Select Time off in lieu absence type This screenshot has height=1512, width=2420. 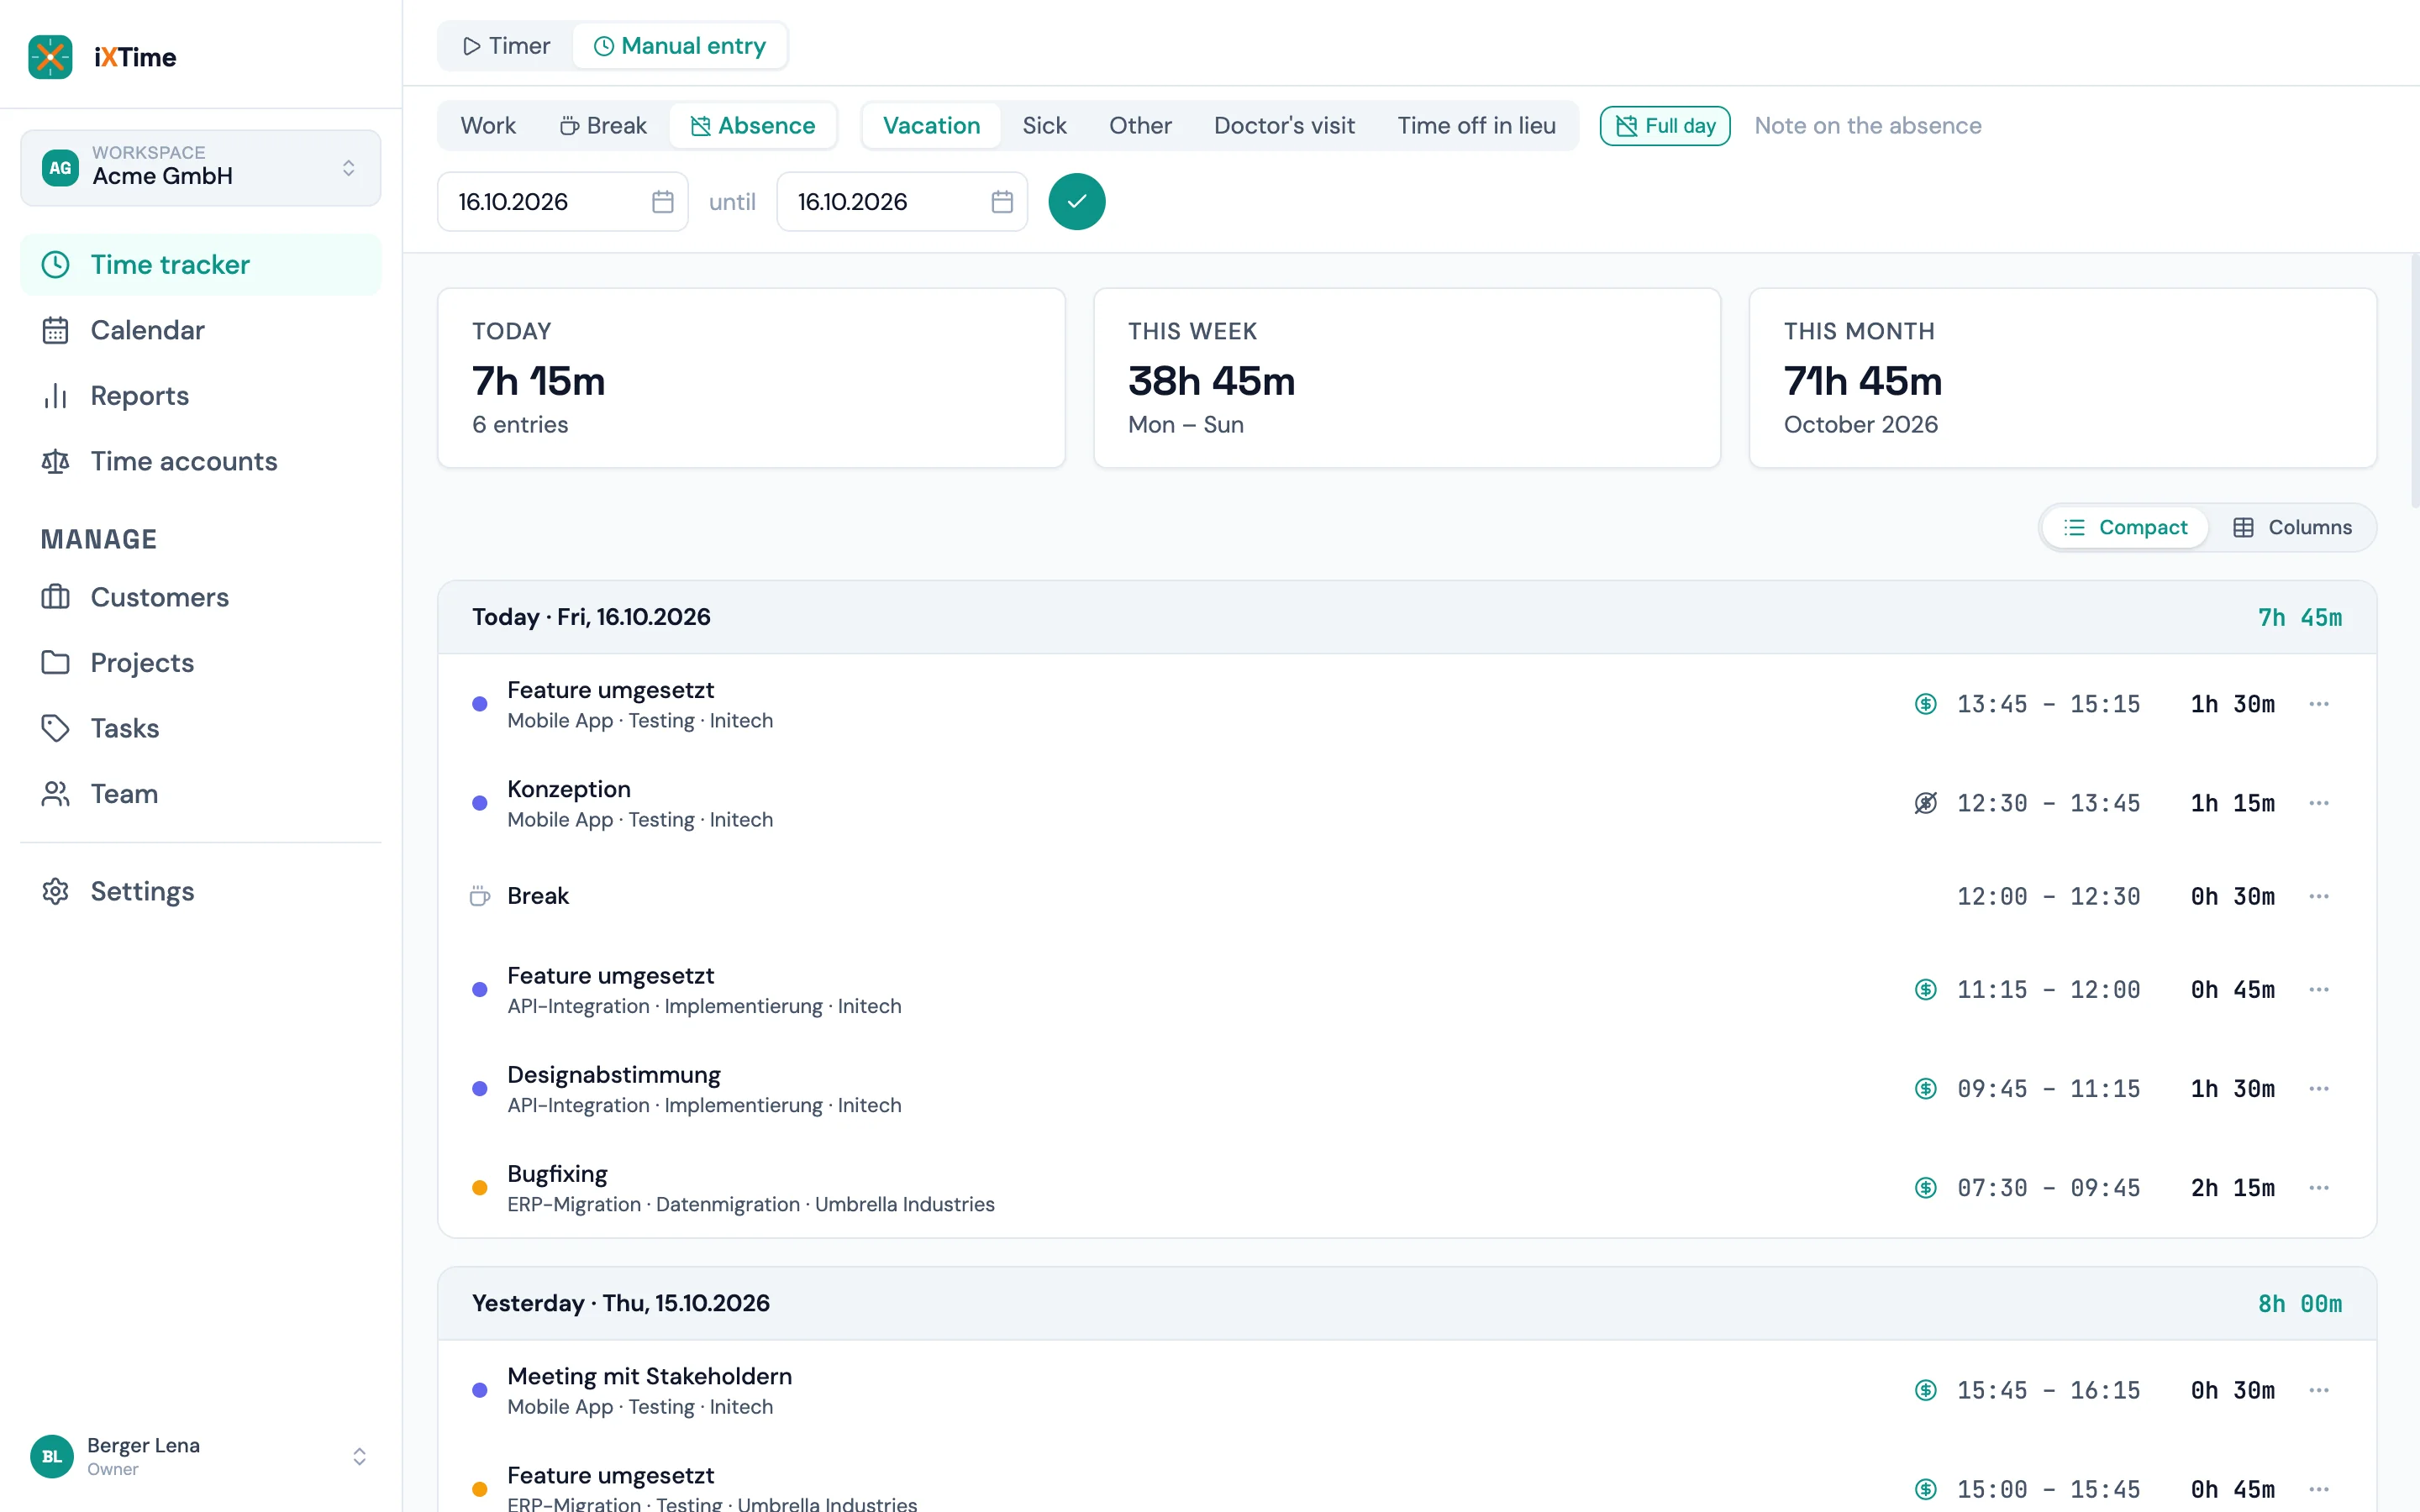pyautogui.click(x=1476, y=126)
